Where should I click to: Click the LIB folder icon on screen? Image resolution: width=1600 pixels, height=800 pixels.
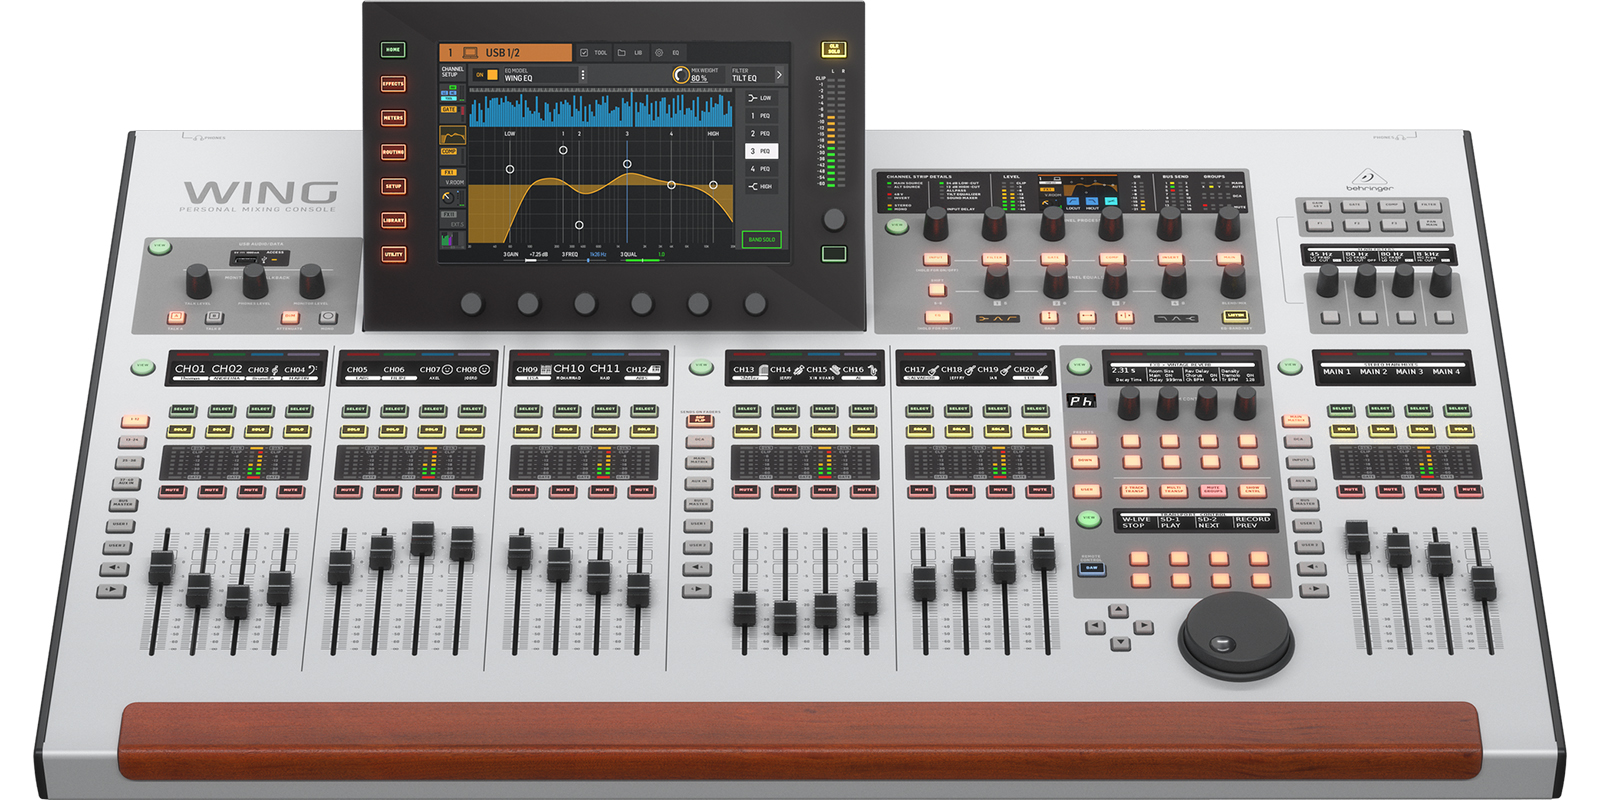(x=621, y=53)
